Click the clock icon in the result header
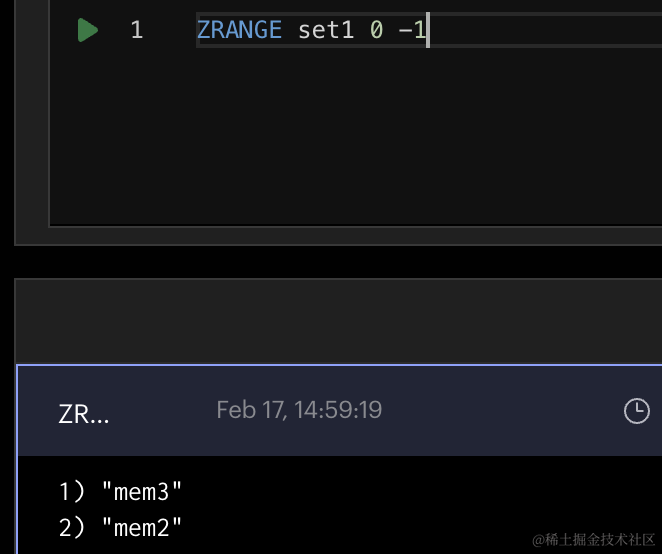 [637, 410]
